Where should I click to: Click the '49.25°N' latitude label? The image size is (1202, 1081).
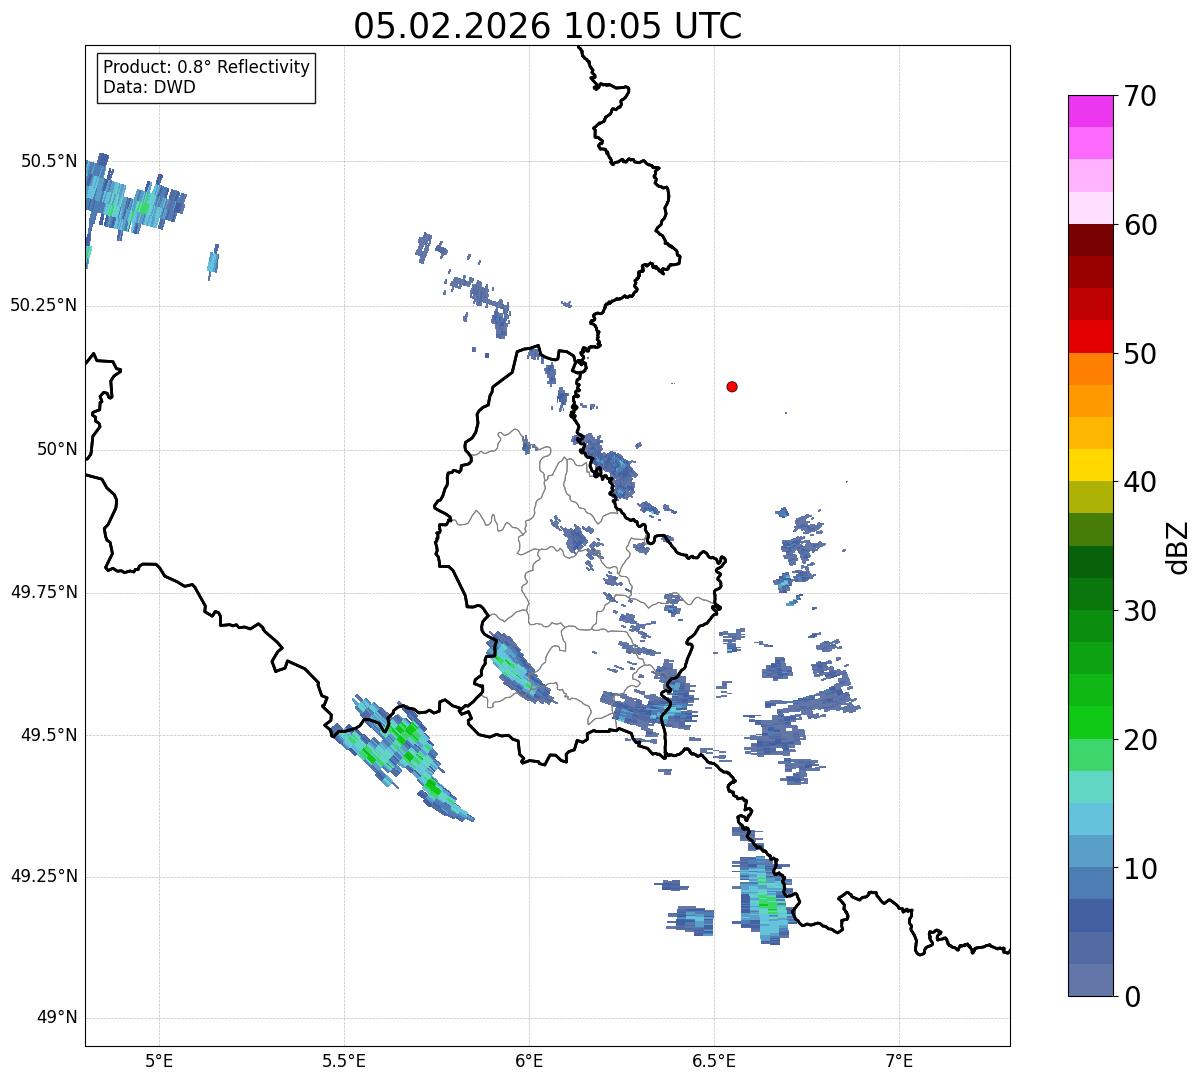(44, 876)
